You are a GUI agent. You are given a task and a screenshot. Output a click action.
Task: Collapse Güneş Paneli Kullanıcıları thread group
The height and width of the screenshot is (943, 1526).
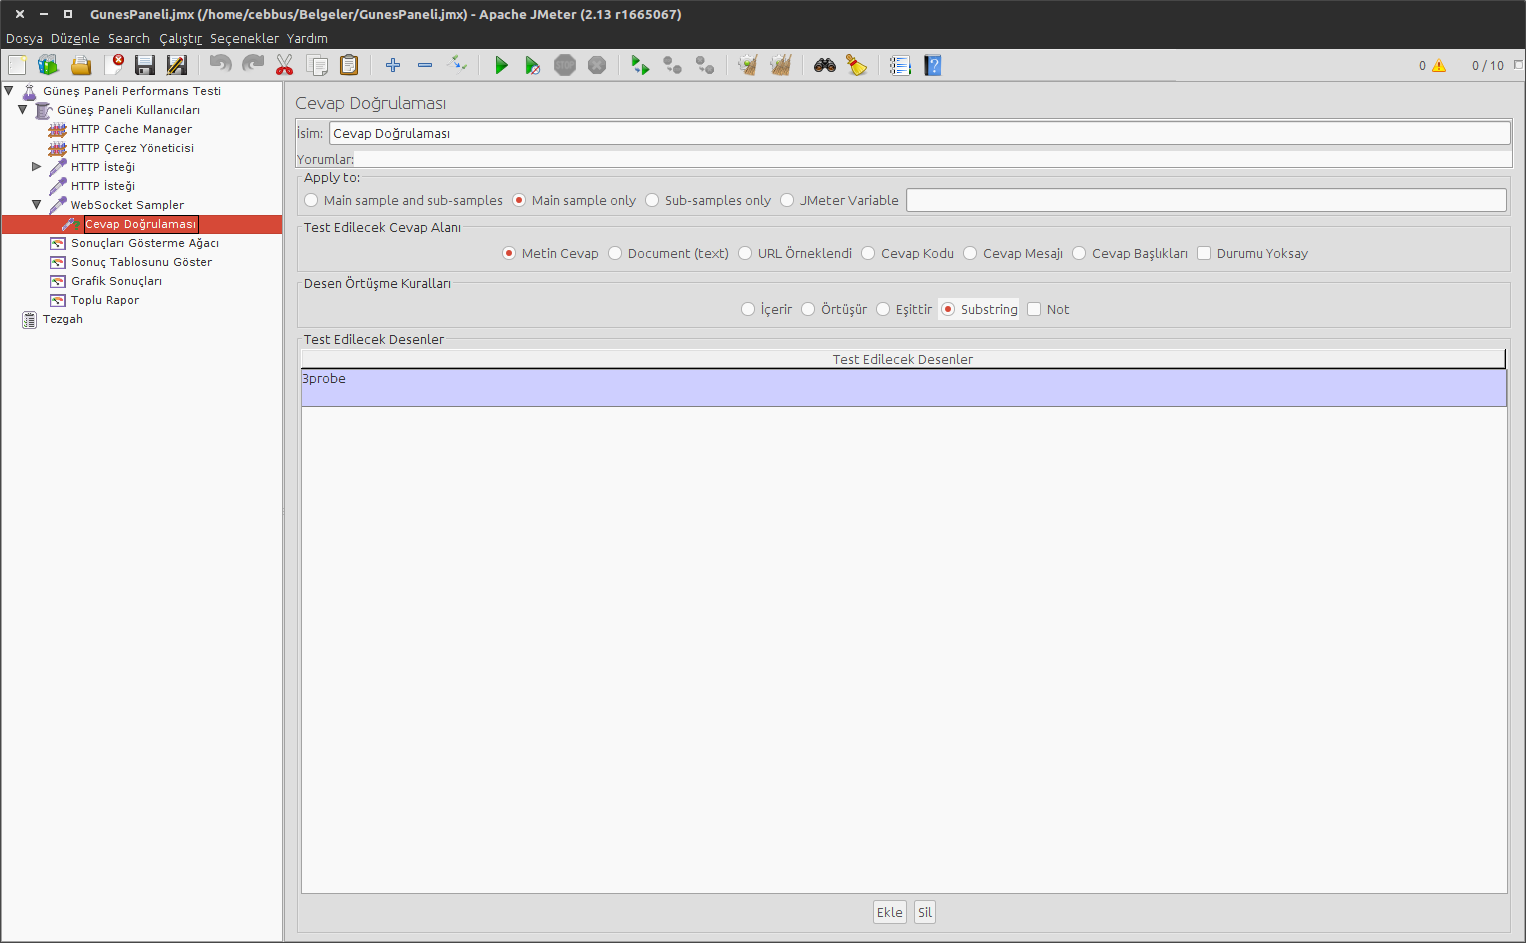tap(23, 110)
